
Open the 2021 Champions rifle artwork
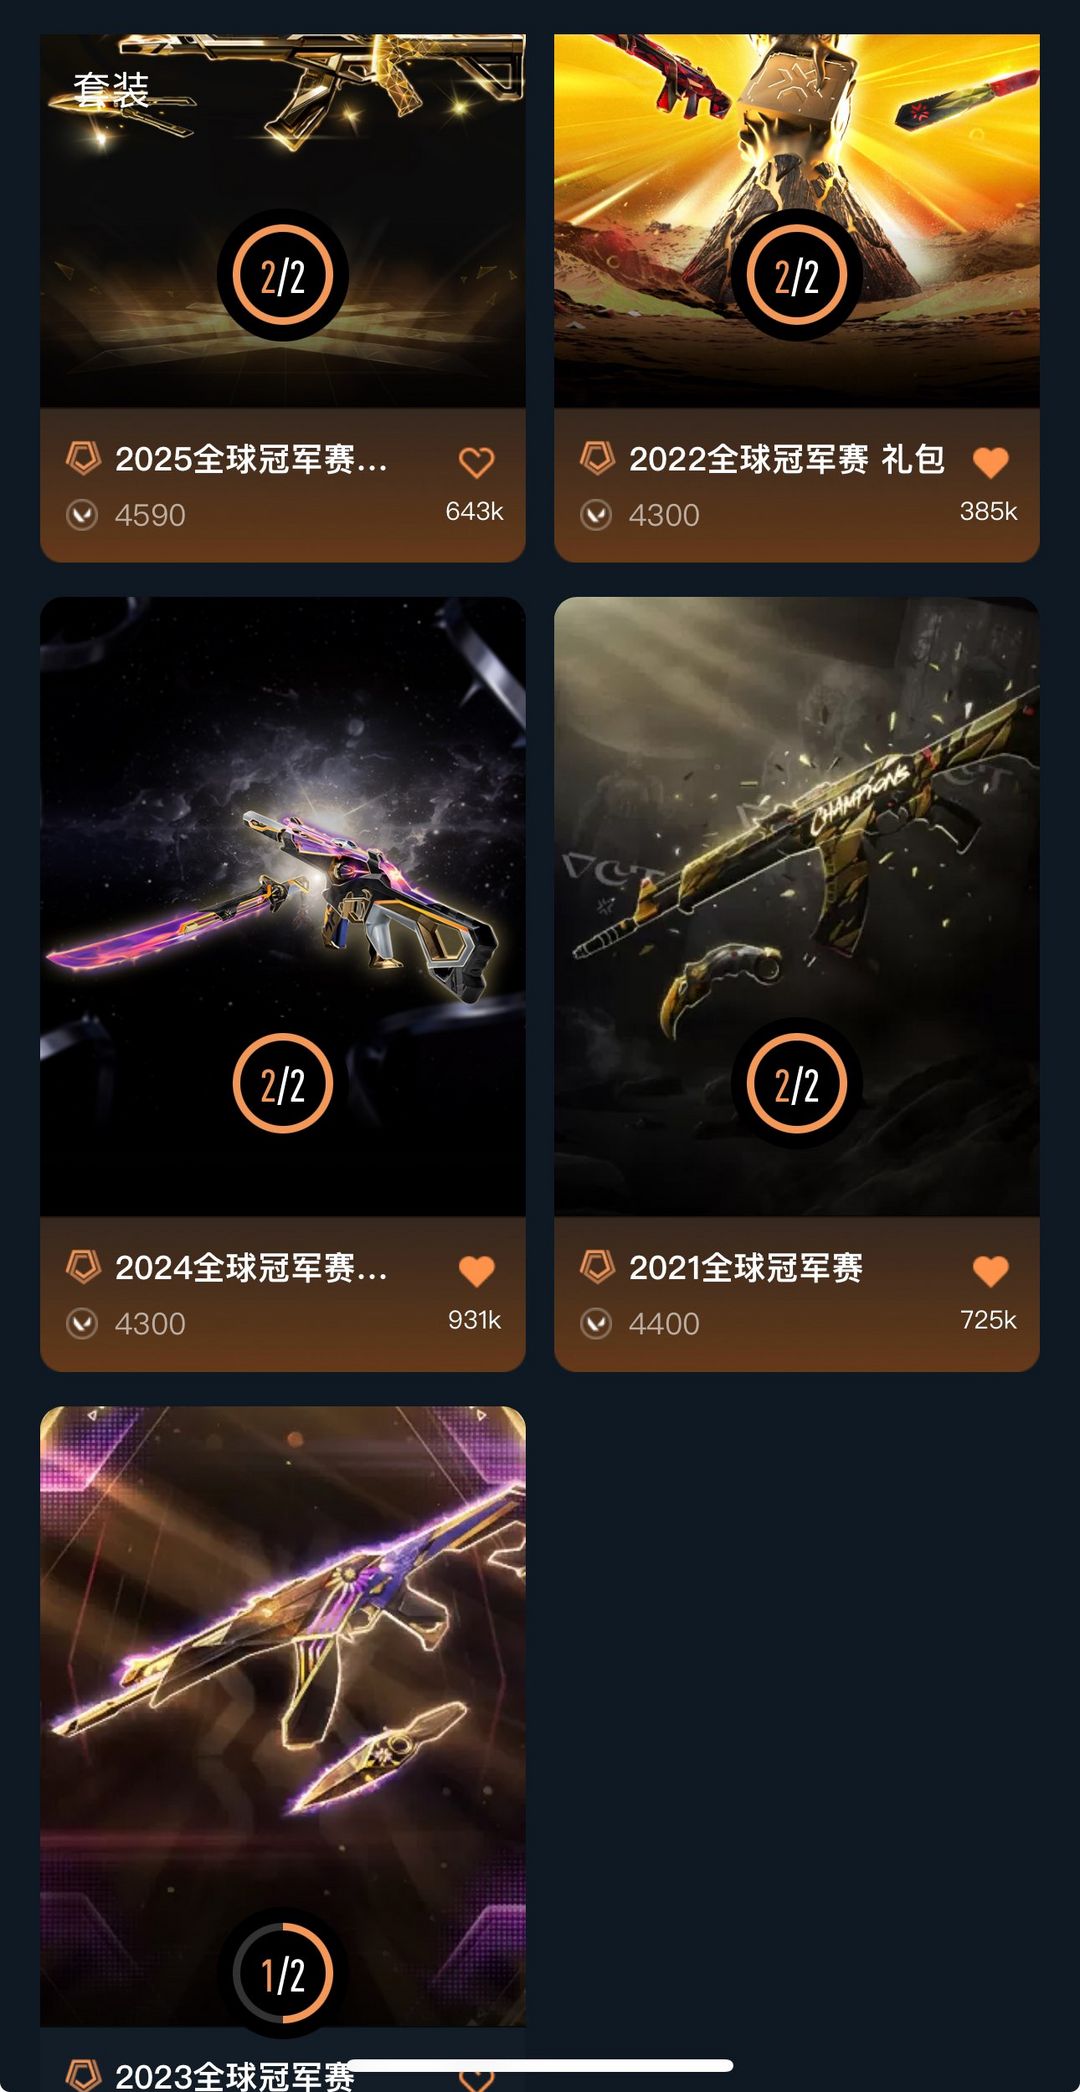click(797, 906)
